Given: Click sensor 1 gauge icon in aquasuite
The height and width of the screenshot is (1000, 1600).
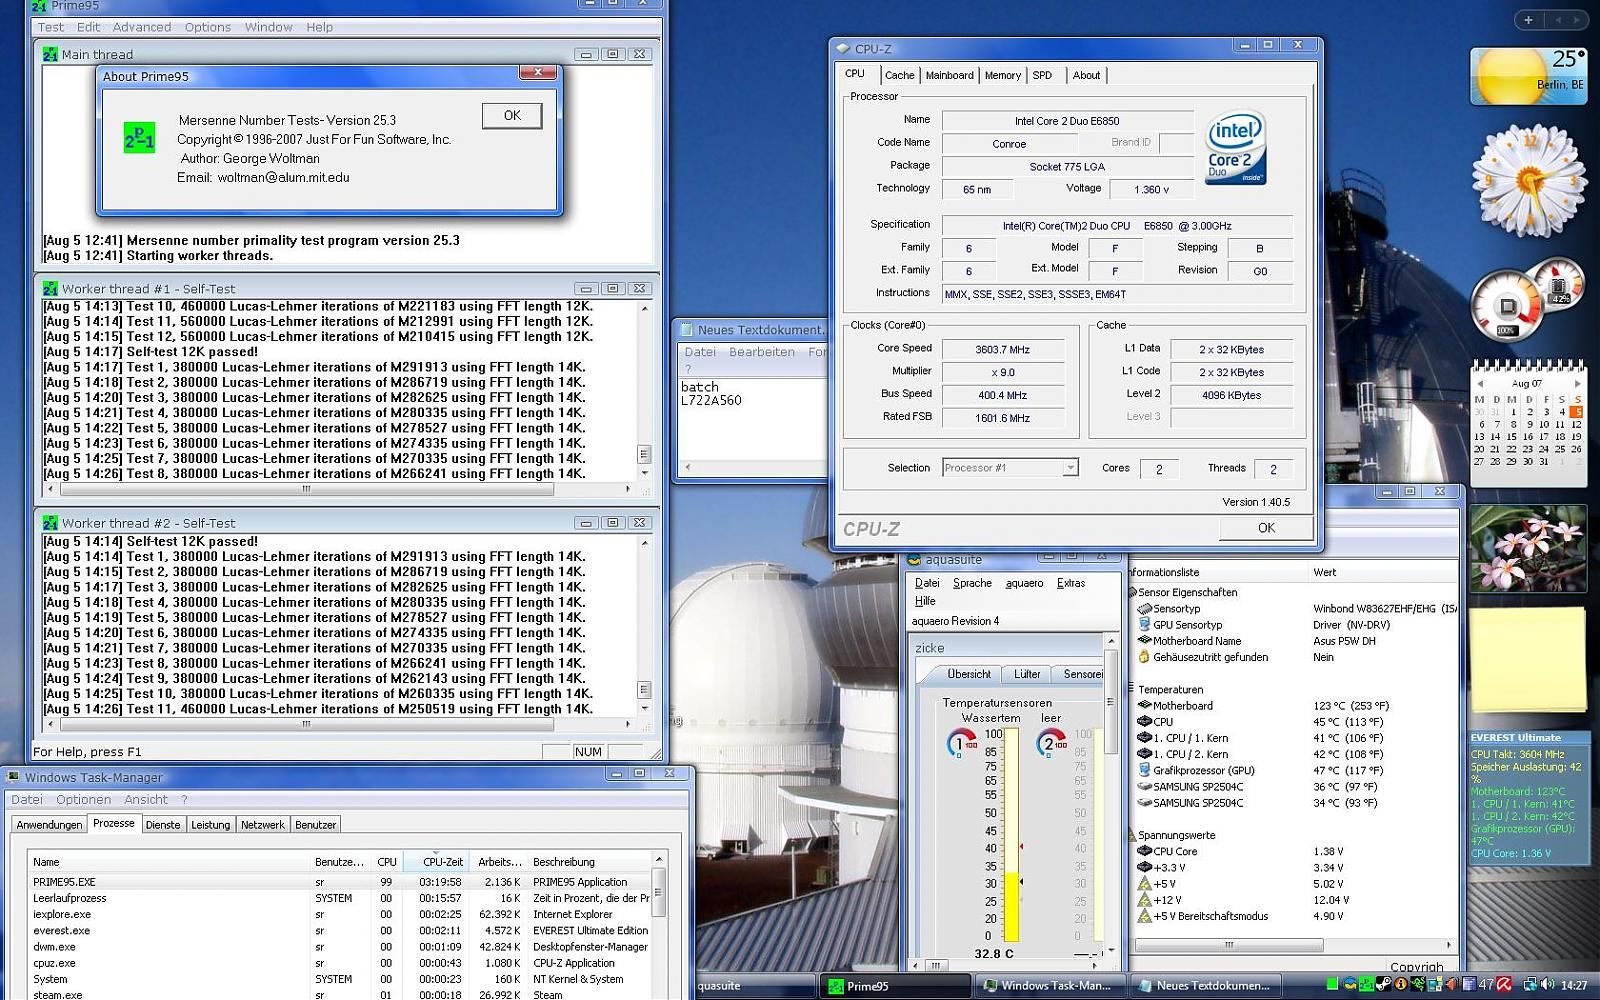Looking at the screenshot, I should (x=962, y=743).
